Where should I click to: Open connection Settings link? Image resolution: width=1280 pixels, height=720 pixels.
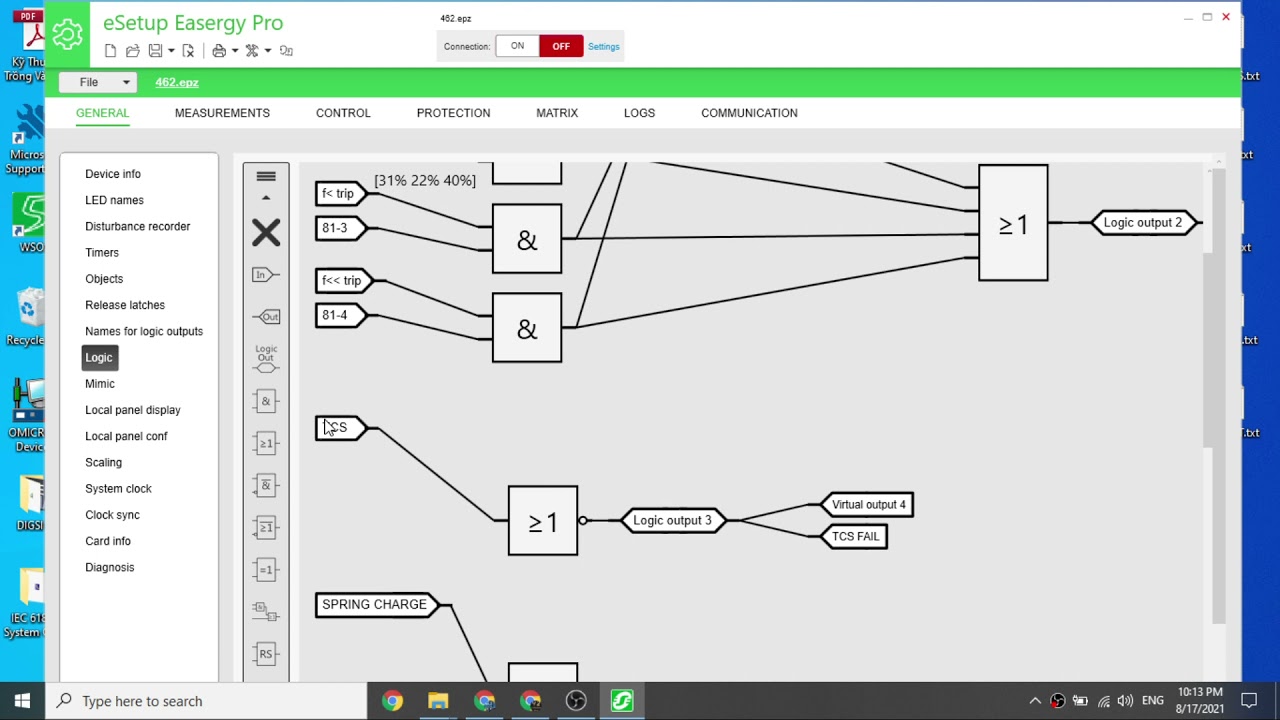coord(604,46)
